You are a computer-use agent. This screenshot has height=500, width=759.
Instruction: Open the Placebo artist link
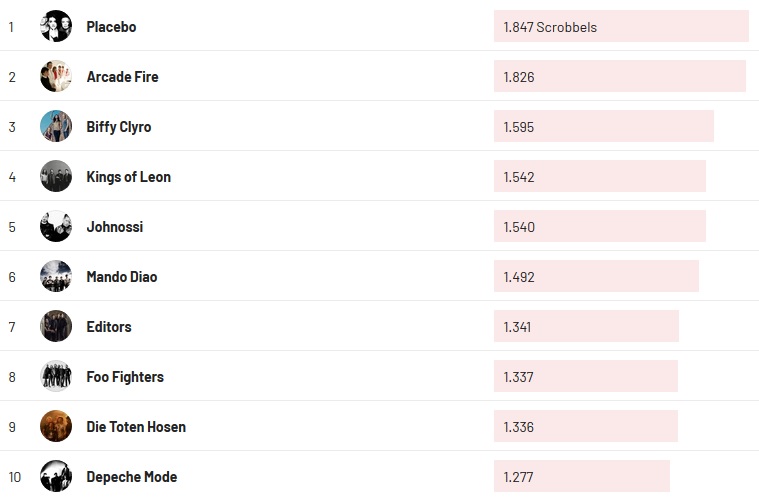pos(111,27)
